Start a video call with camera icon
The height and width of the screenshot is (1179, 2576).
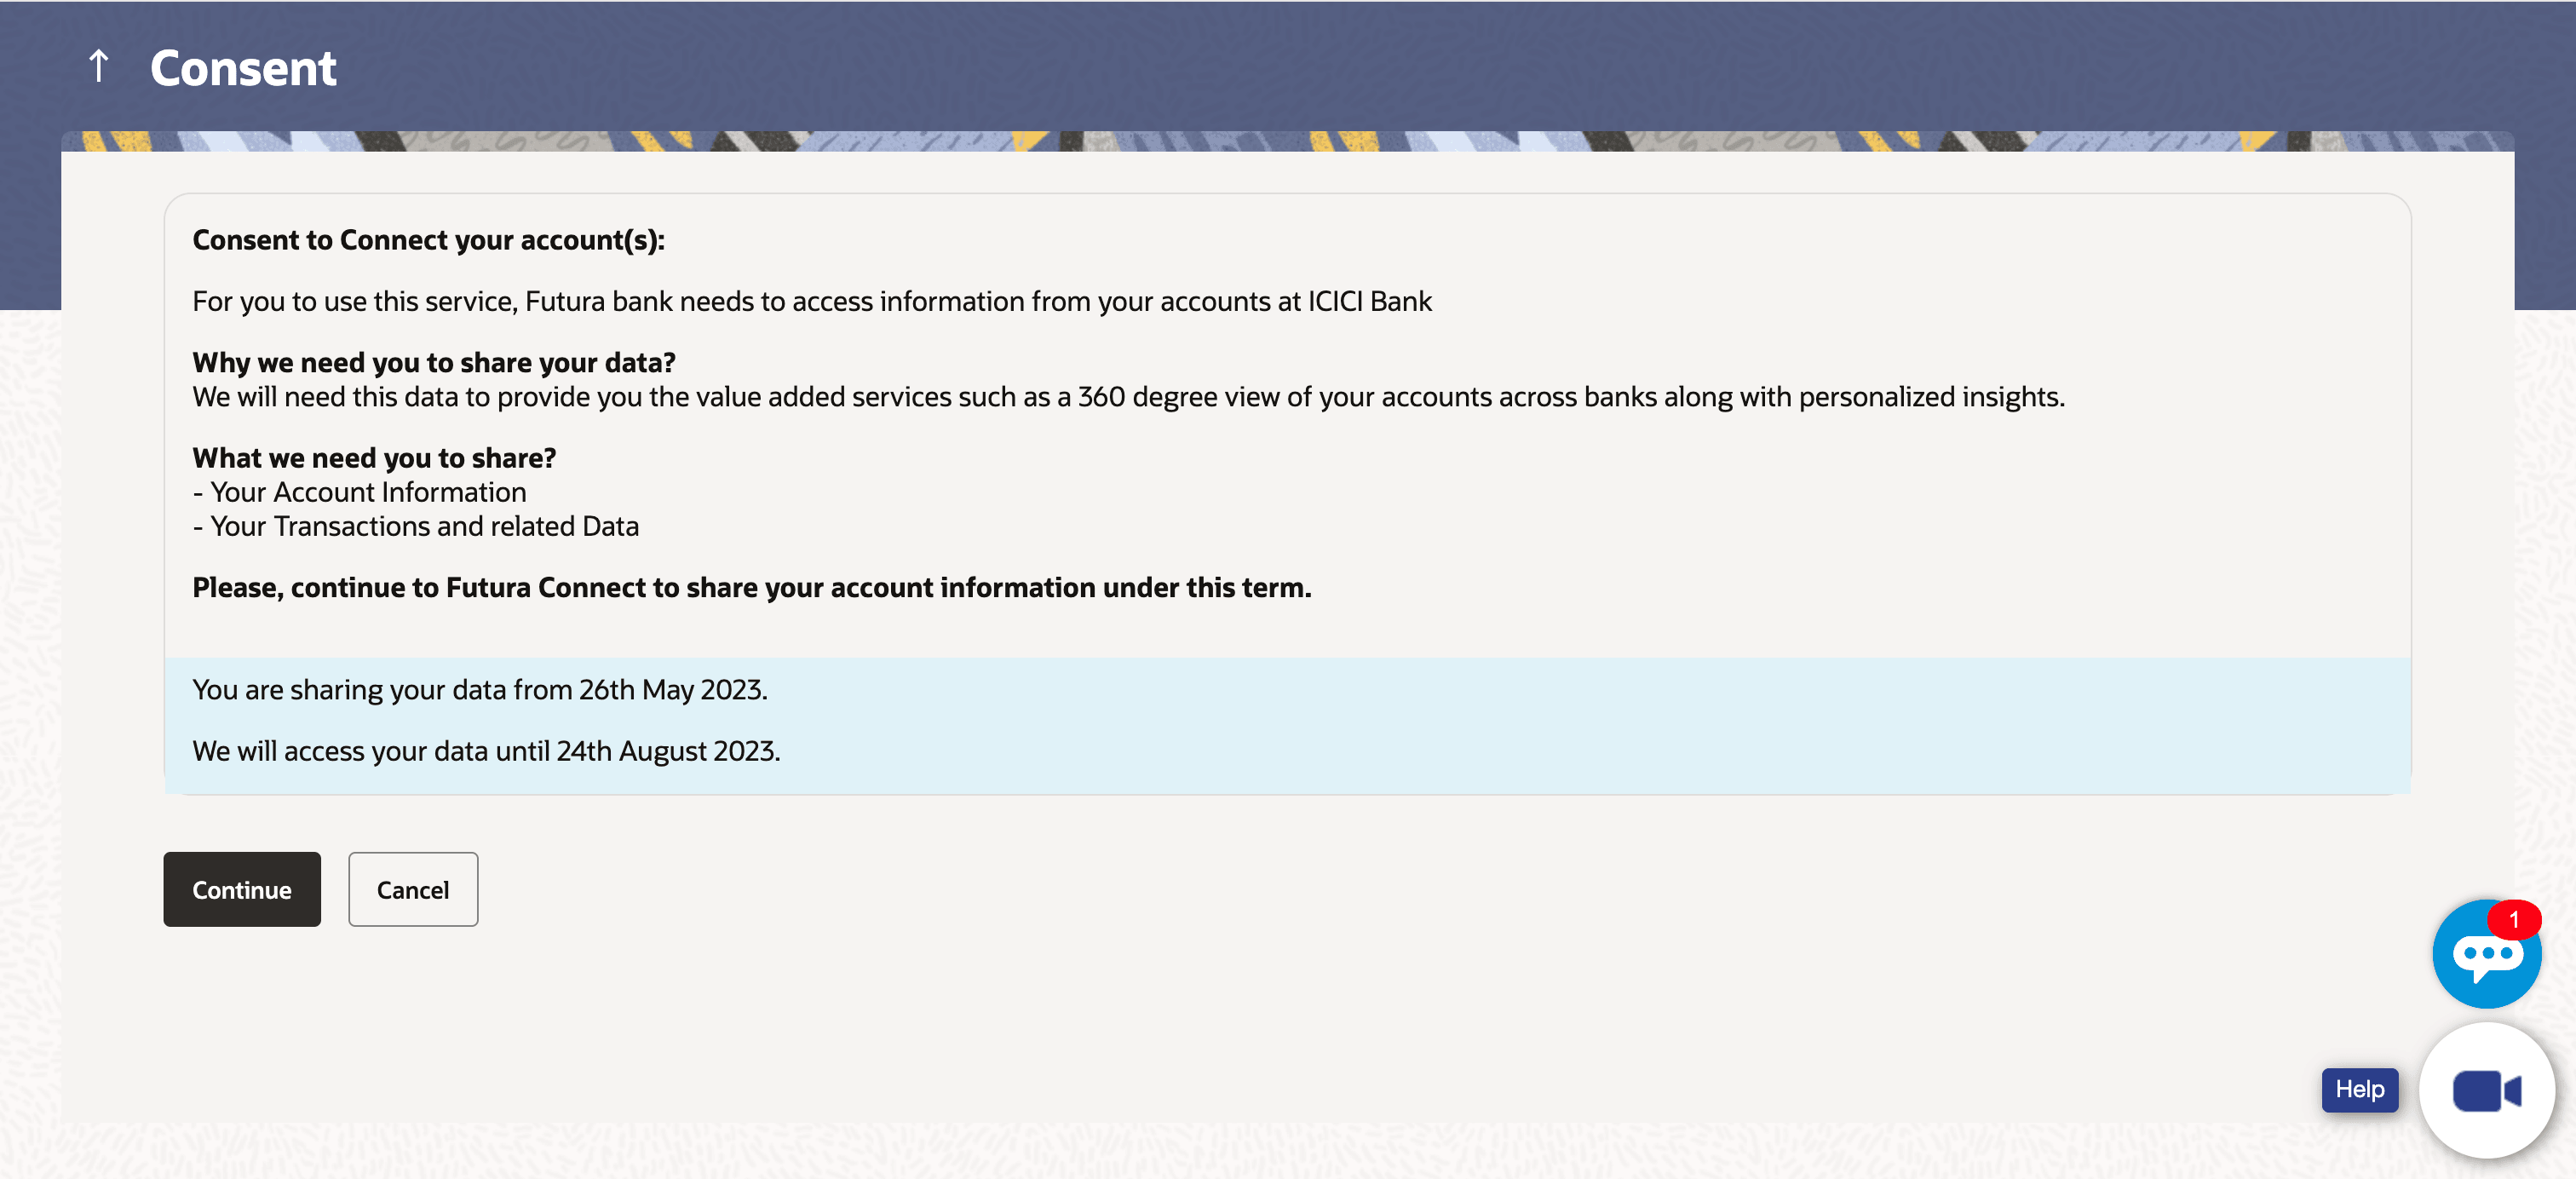[2486, 1089]
